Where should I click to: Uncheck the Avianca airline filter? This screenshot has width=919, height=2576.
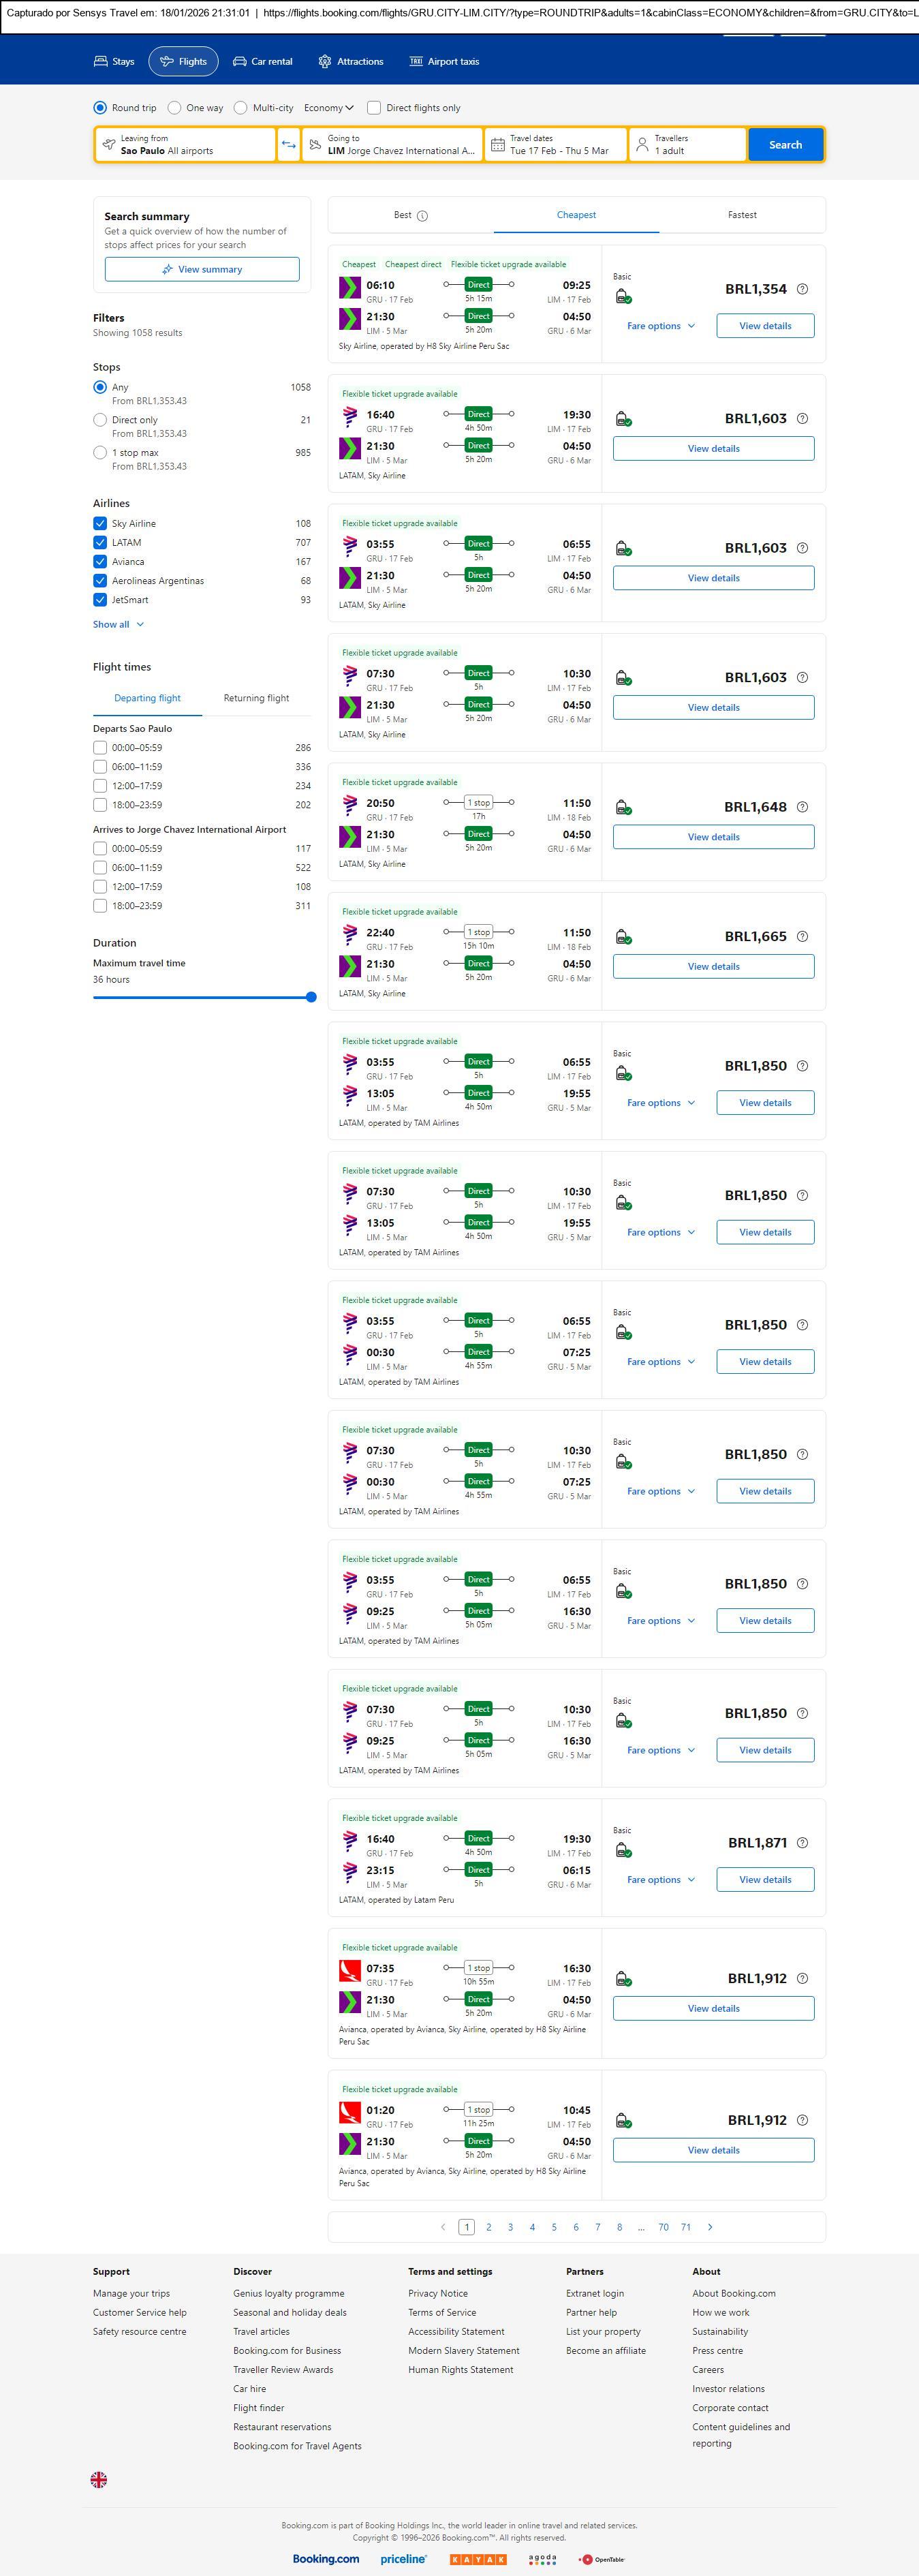100,562
